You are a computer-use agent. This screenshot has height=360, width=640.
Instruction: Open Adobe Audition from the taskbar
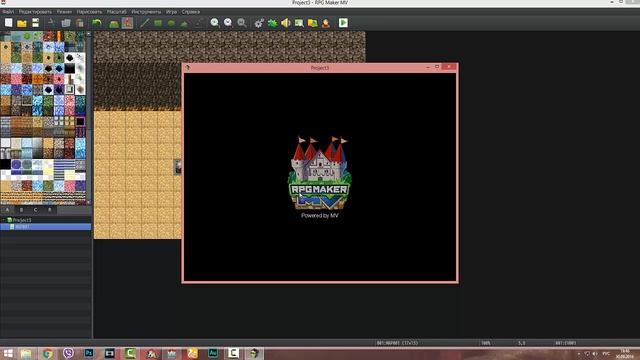pos(213,353)
